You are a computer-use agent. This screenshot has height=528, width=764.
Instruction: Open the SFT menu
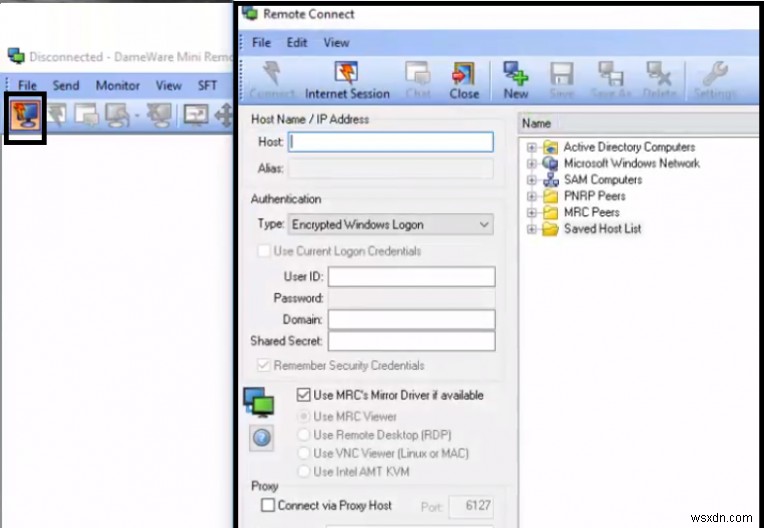coord(207,85)
